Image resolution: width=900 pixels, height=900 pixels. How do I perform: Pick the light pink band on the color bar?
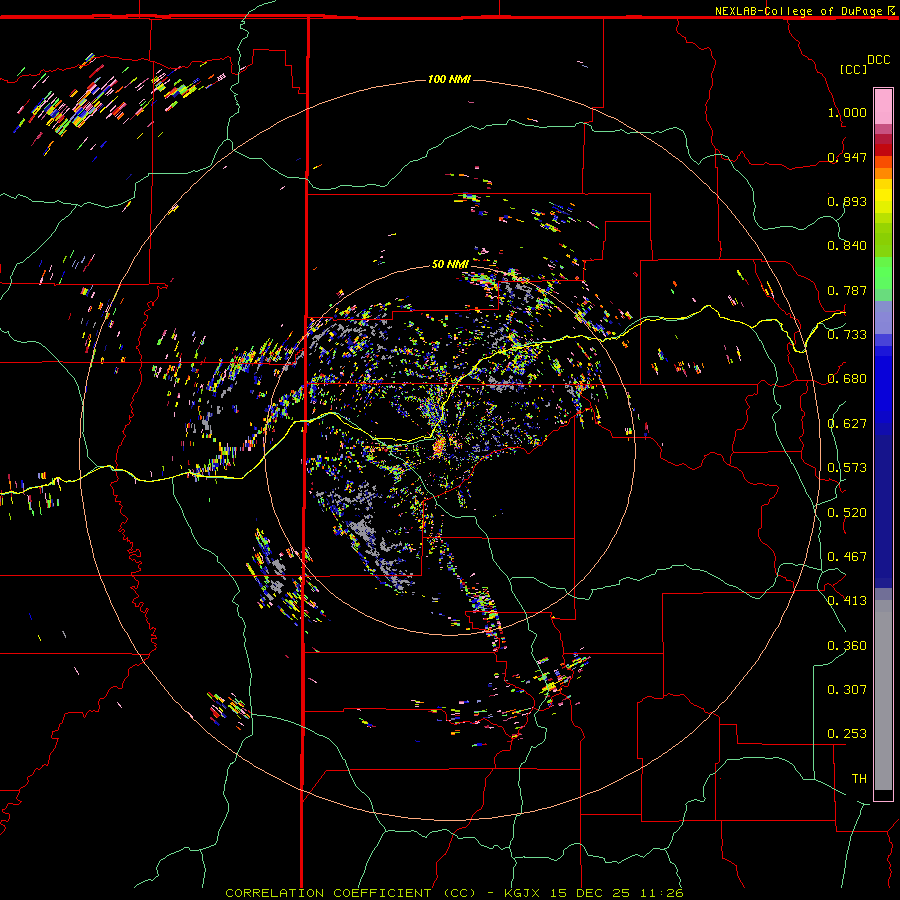point(883,107)
